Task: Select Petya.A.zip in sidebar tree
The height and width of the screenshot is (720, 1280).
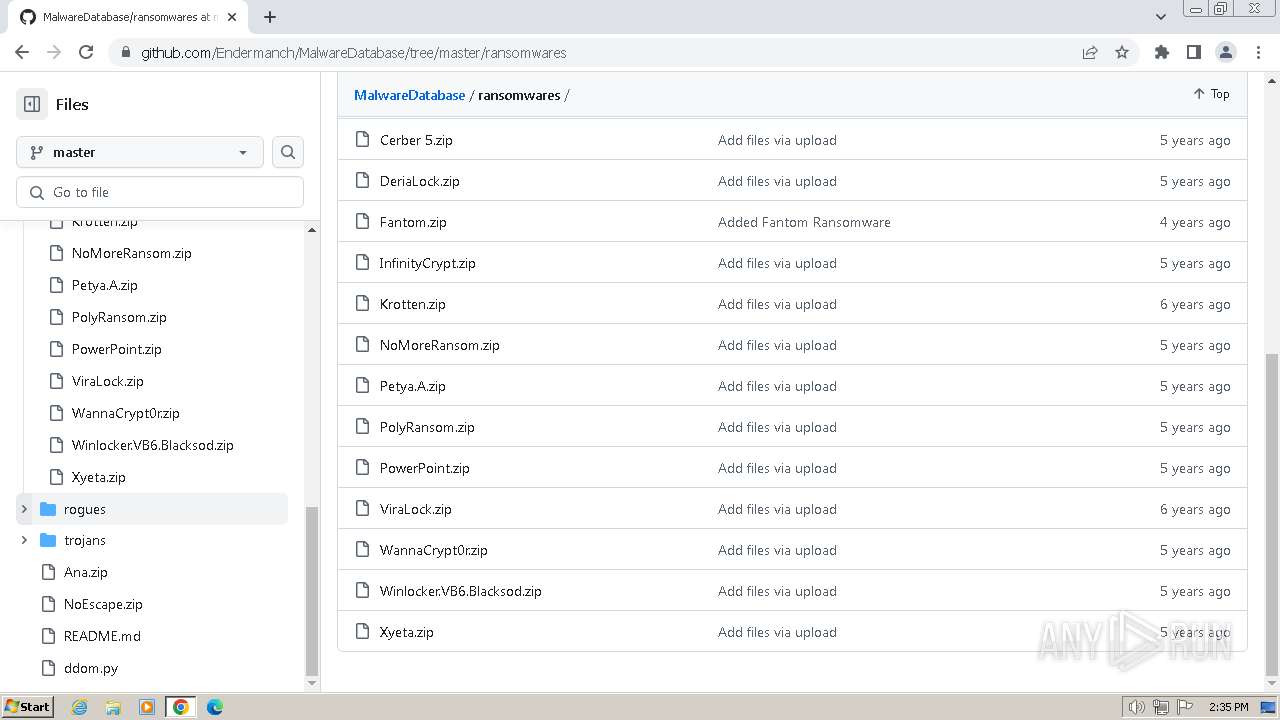Action: point(105,285)
